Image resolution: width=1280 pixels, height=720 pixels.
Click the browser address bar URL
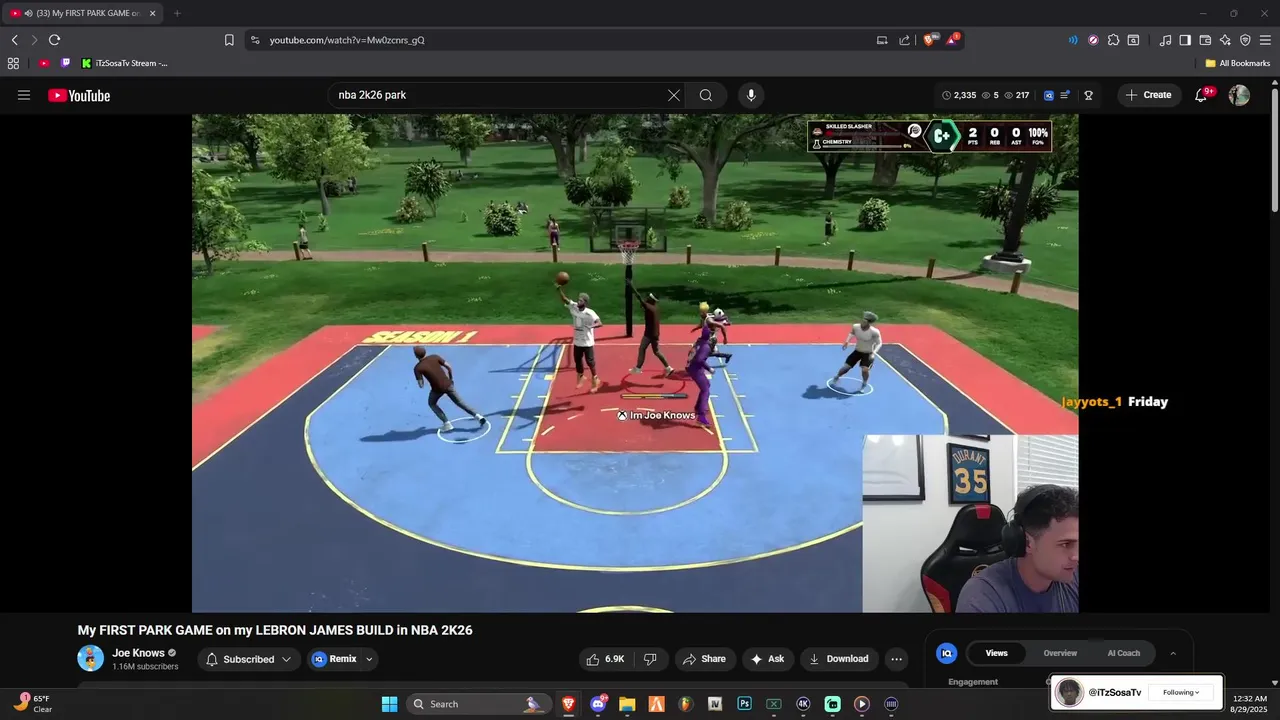(x=347, y=40)
